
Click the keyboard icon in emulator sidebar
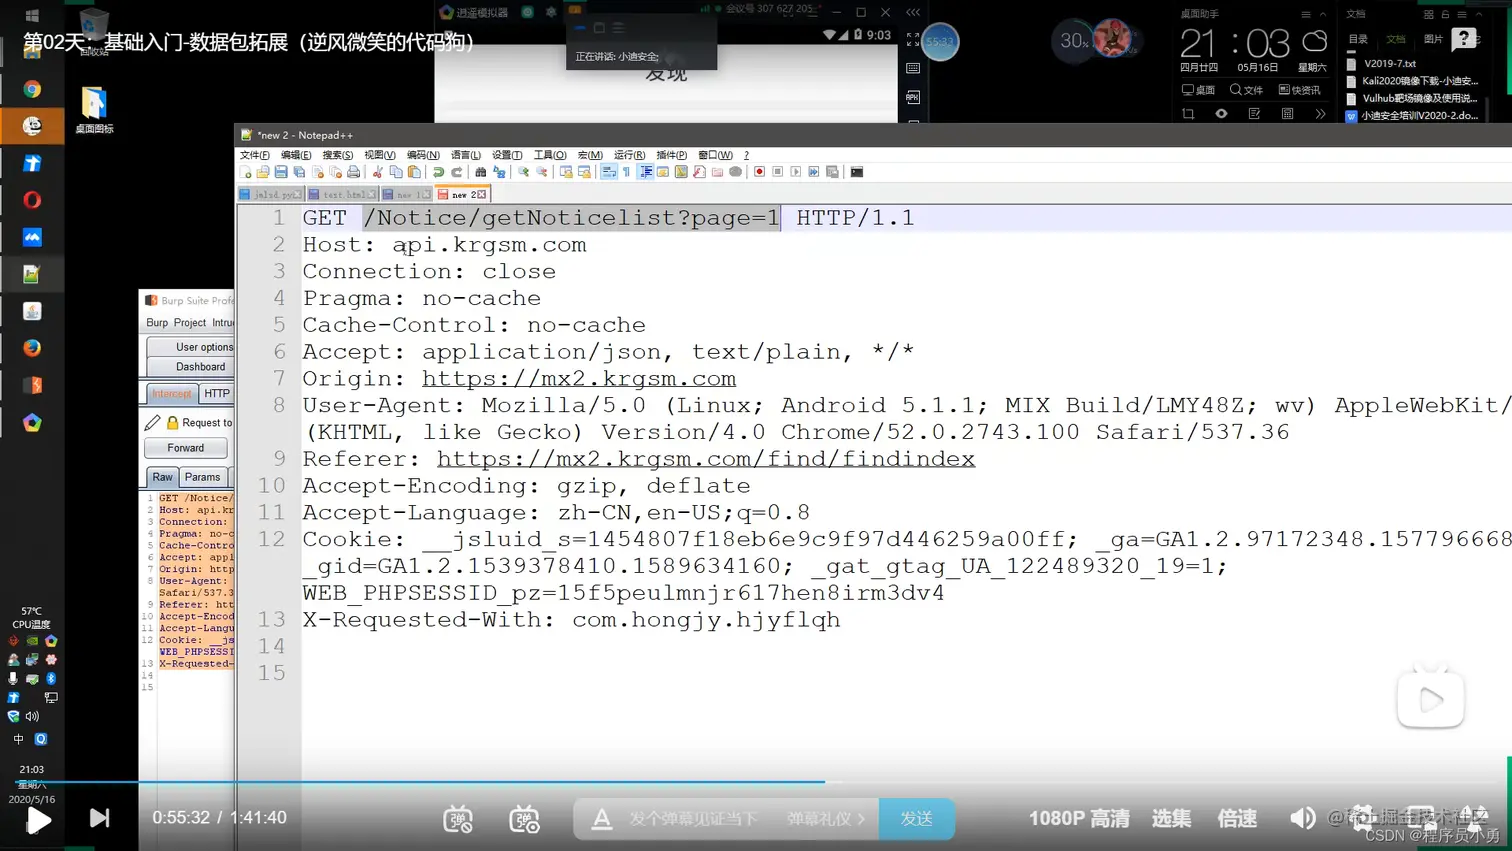click(x=913, y=68)
